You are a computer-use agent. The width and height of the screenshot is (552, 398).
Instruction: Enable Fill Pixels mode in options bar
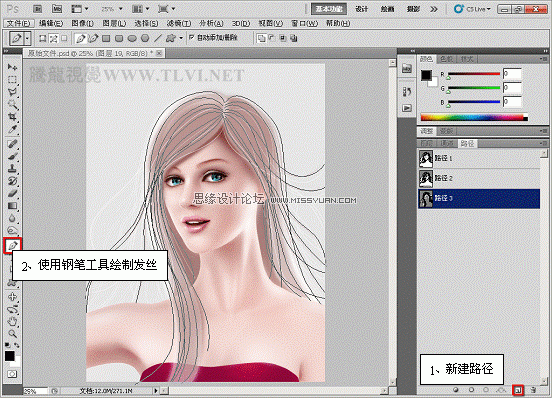click(x=64, y=38)
